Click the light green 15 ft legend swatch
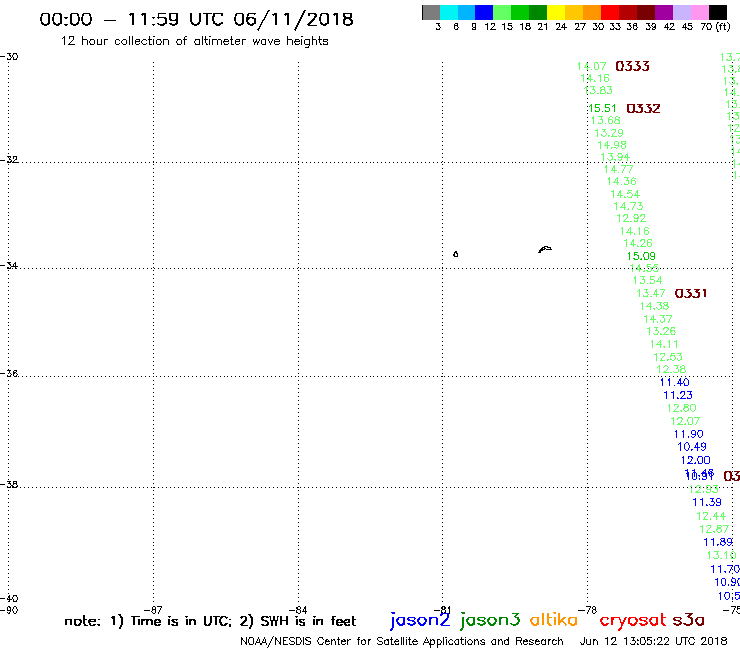740x650 pixels. (502, 12)
